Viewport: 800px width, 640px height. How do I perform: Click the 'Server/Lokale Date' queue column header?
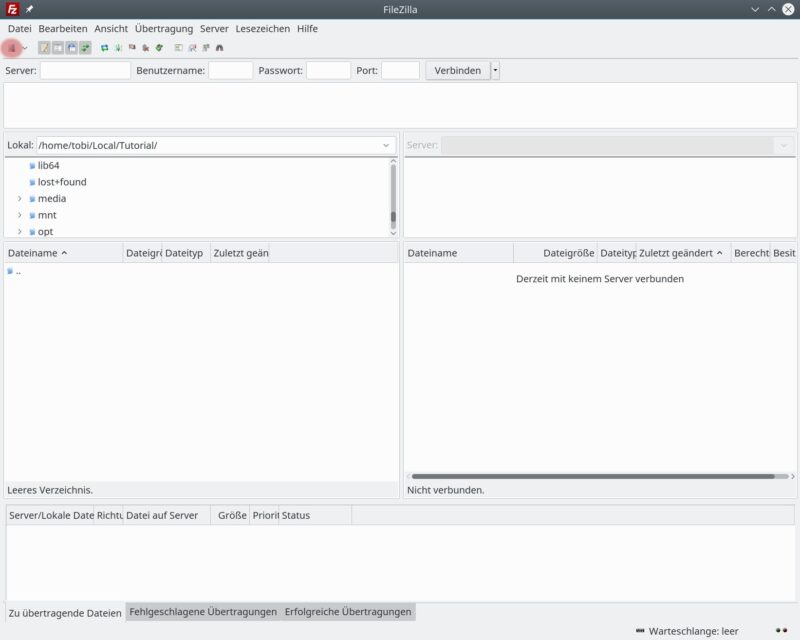point(51,515)
